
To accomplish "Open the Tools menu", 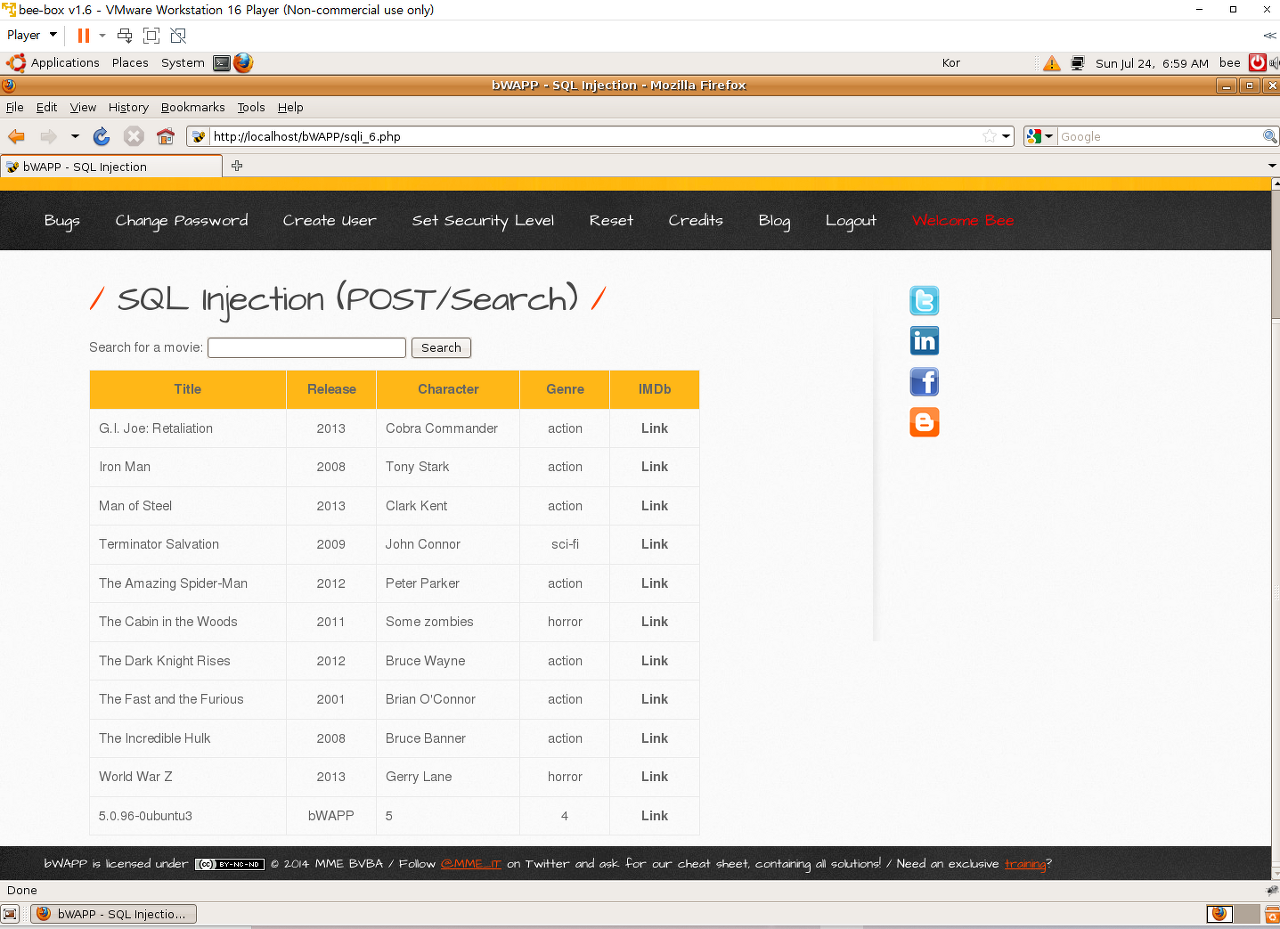I will tap(251, 107).
